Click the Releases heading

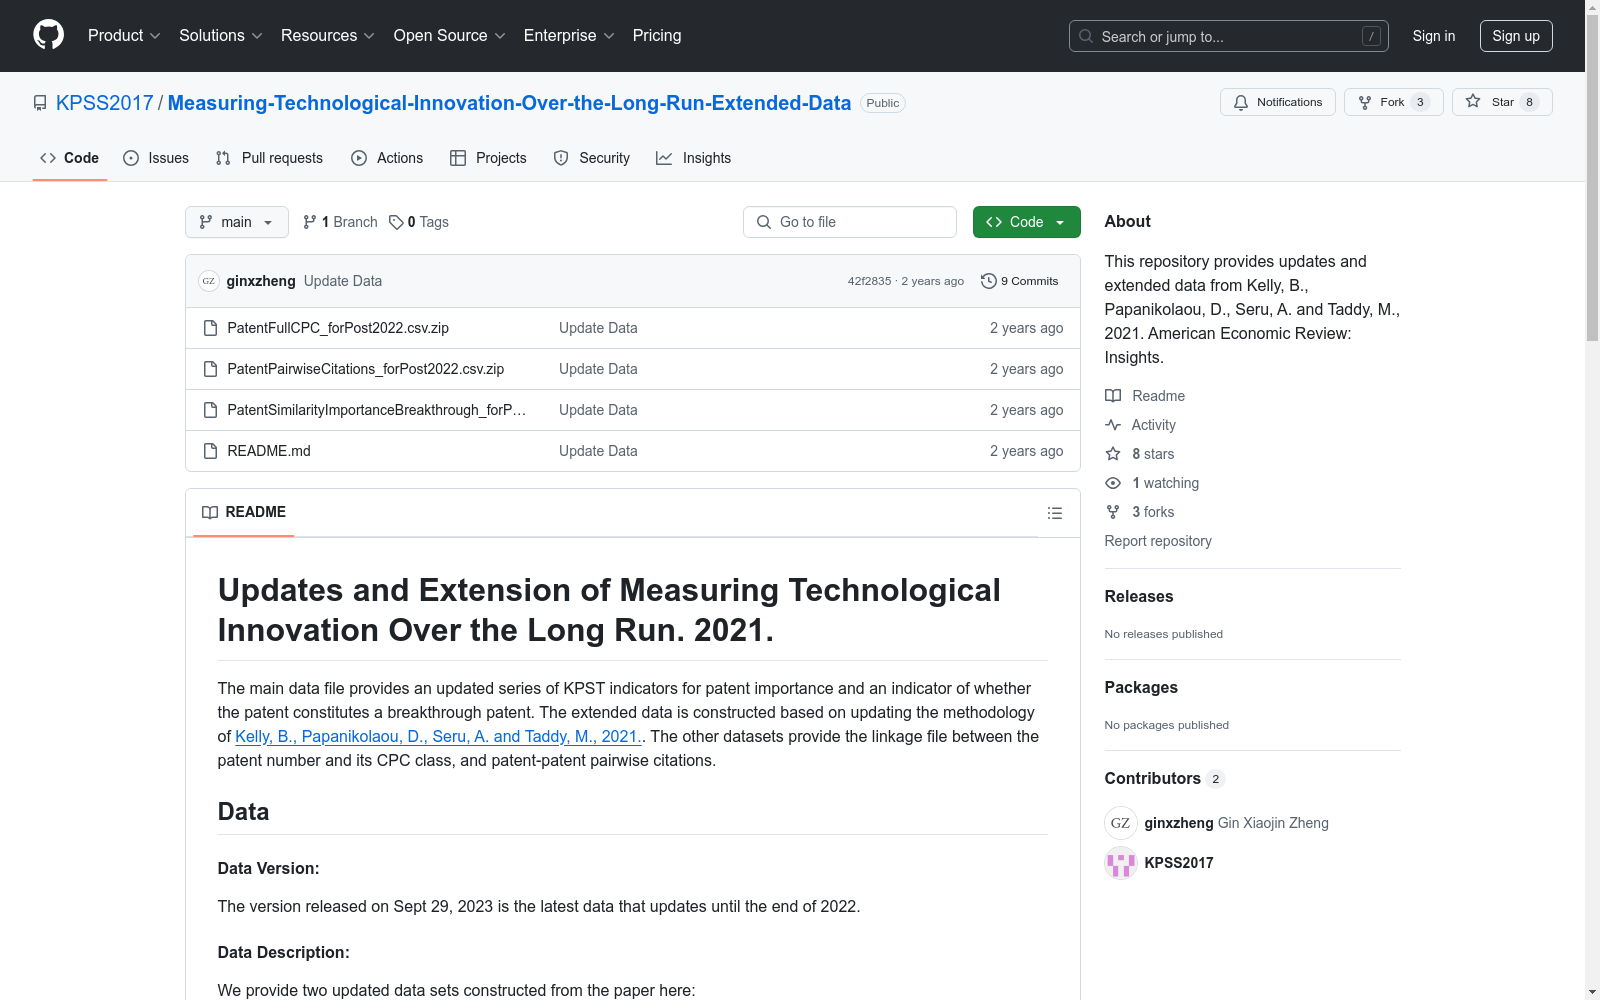1139,596
